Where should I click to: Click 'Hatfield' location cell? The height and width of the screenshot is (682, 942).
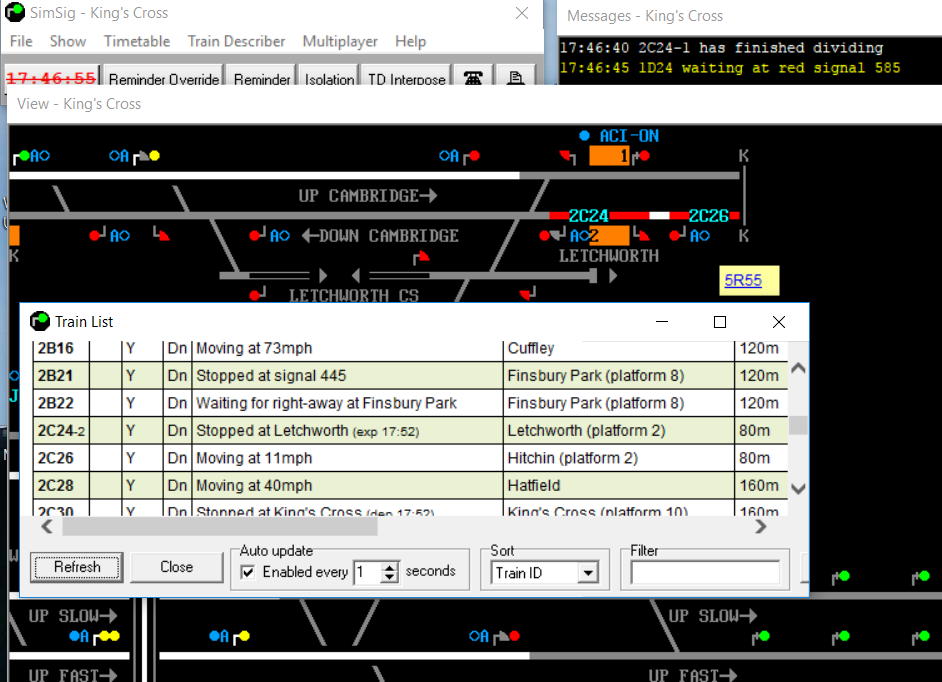[619, 486]
